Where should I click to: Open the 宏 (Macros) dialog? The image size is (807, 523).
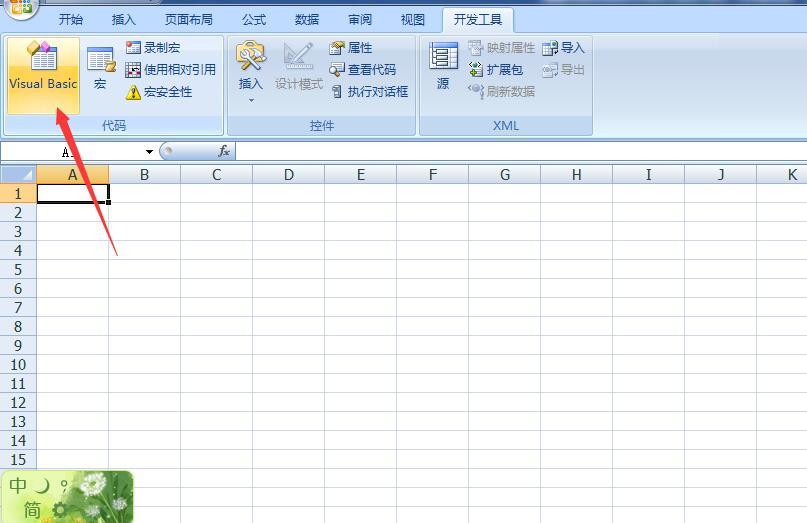pyautogui.click(x=100, y=68)
